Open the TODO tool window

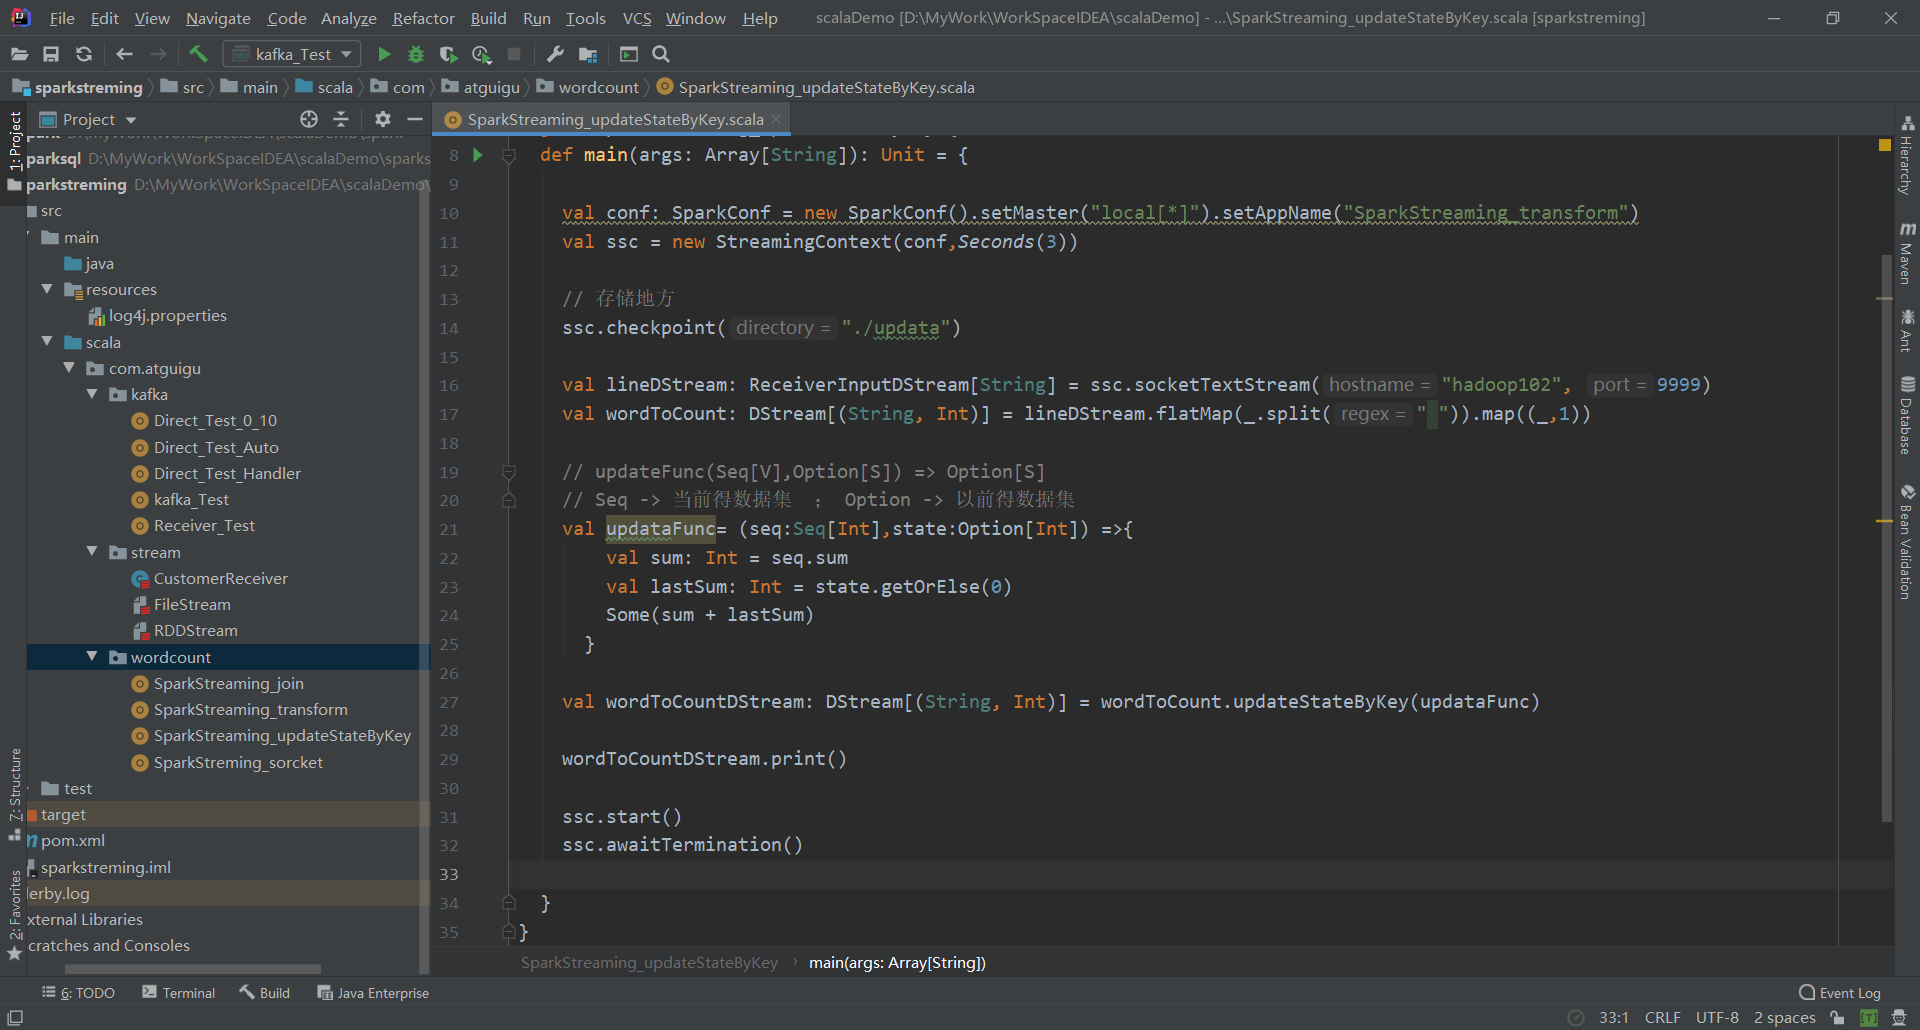click(78, 993)
